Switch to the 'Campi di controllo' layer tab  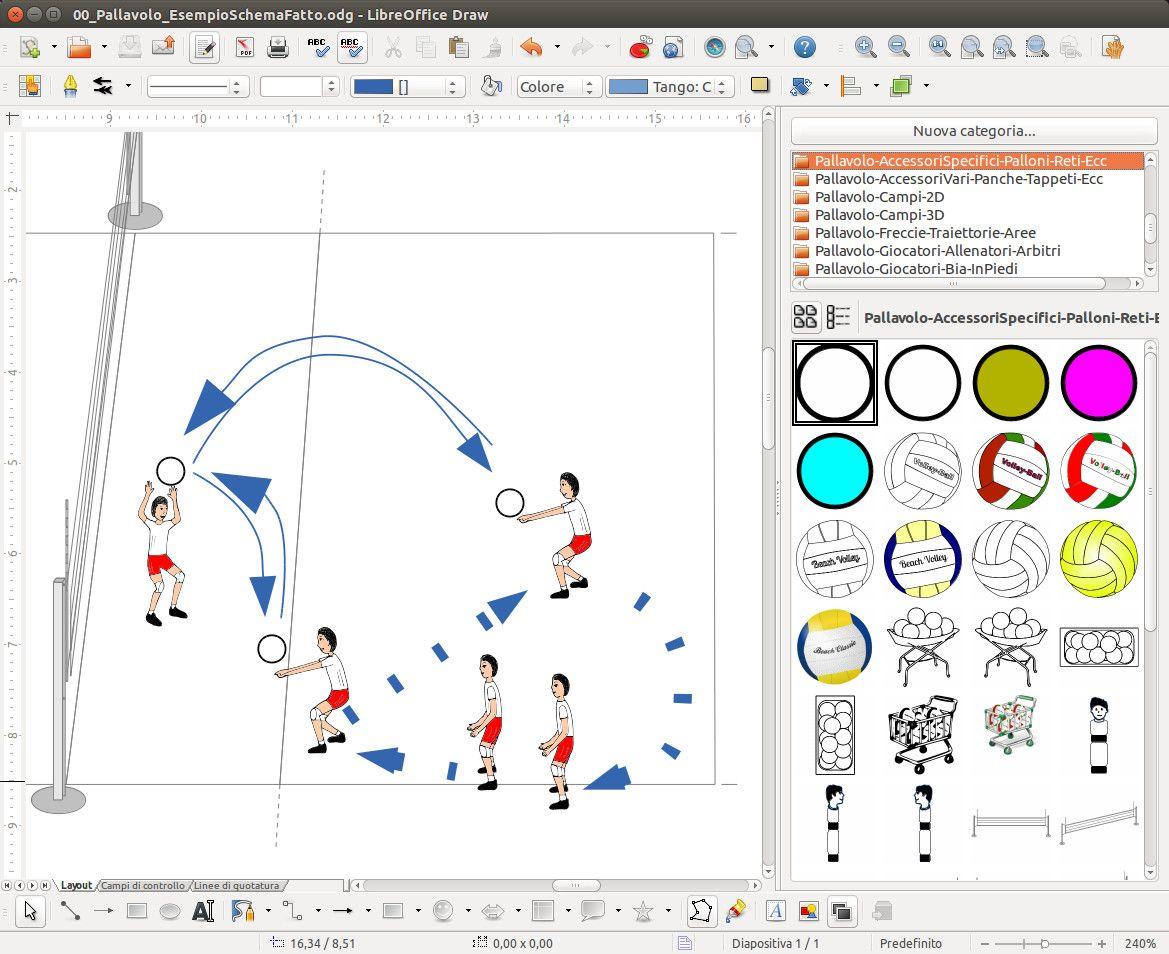tap(143, 886)
